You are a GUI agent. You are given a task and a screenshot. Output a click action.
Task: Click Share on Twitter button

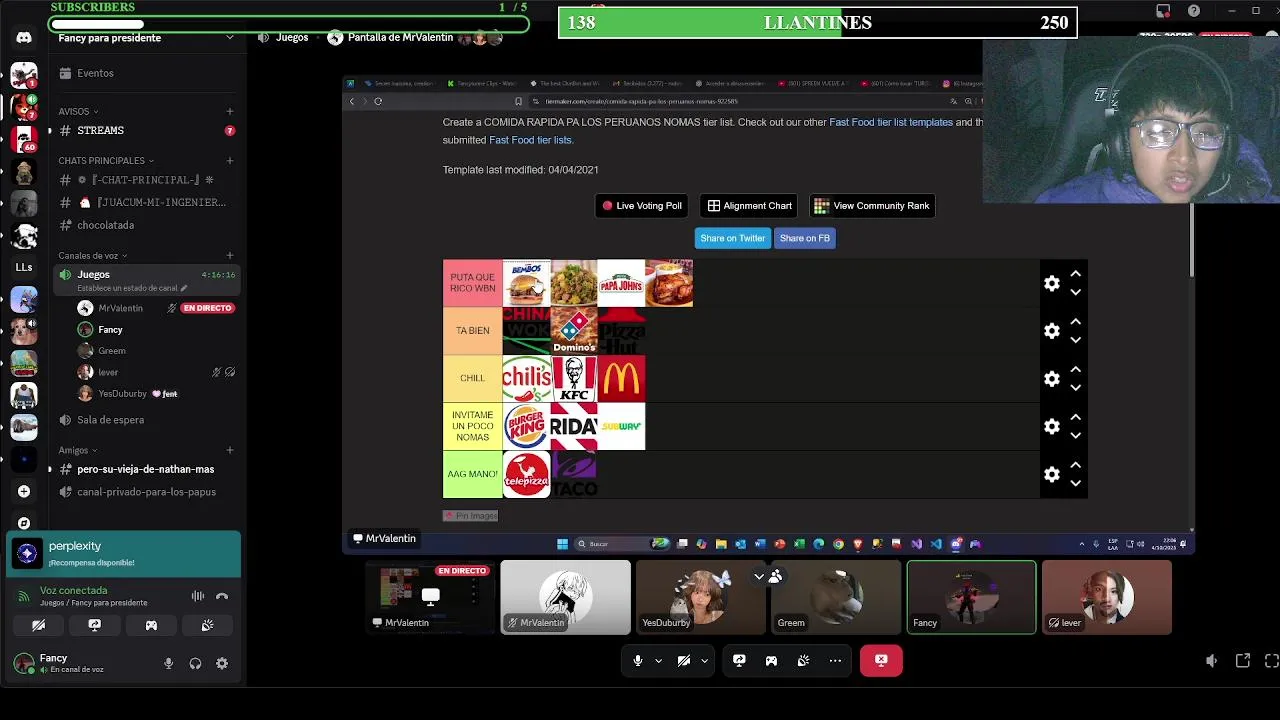pyautogui.click(x=732, y=238)
